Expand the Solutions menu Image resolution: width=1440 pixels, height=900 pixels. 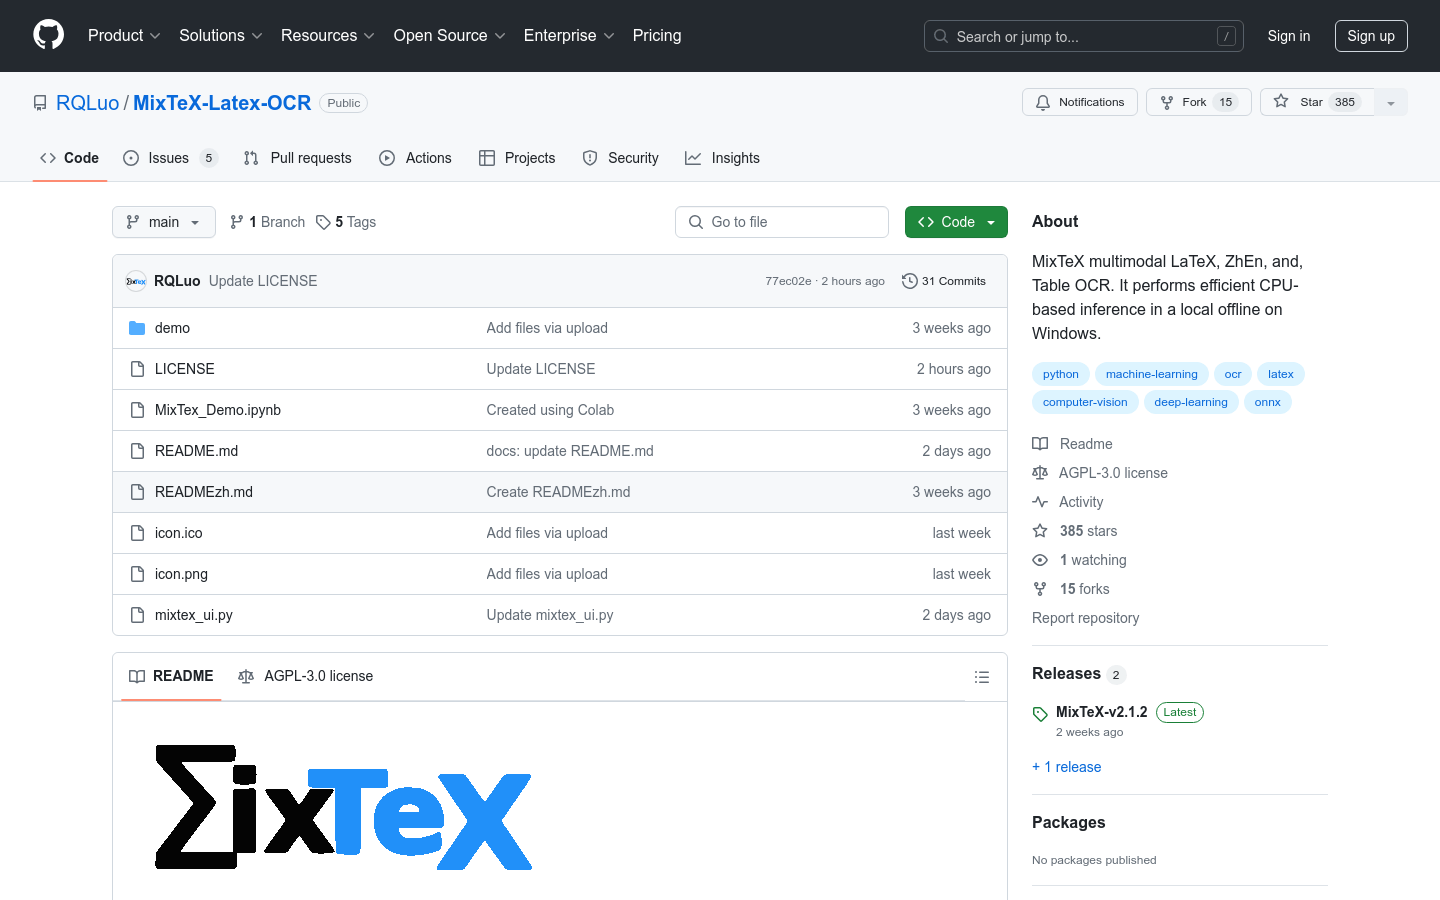(x=221, y=35)
